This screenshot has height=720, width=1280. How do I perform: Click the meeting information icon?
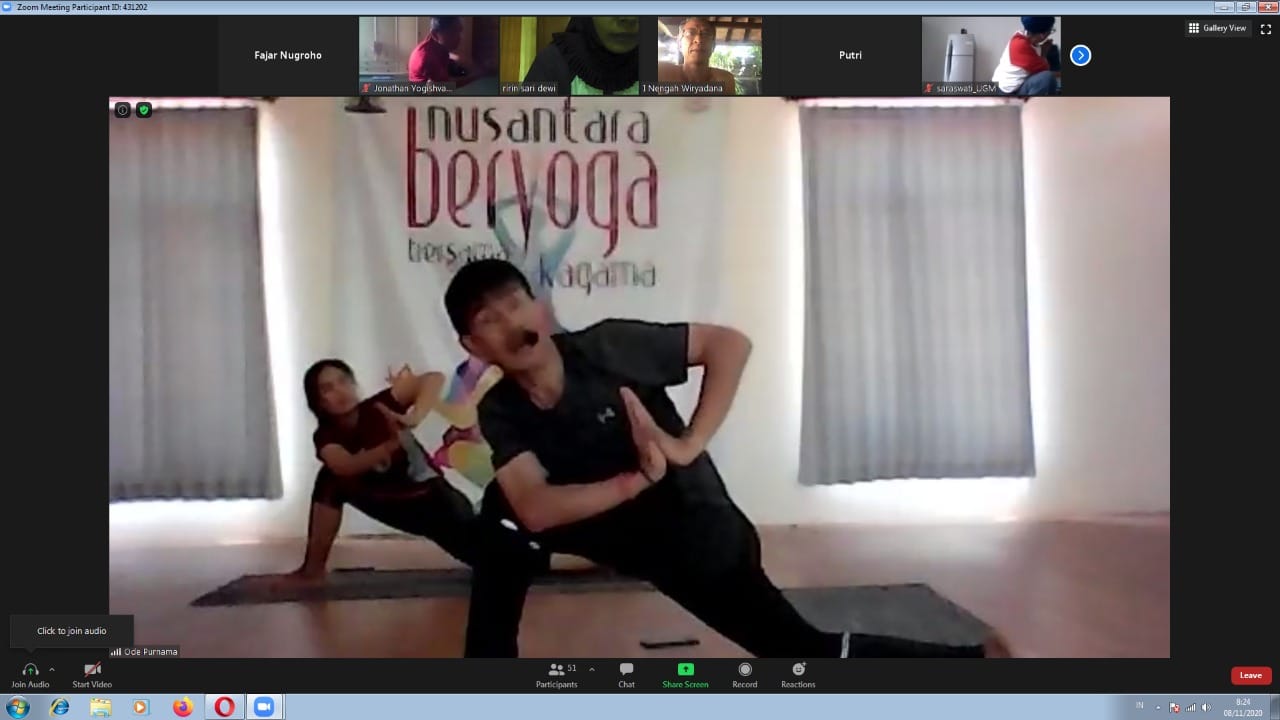122,110
